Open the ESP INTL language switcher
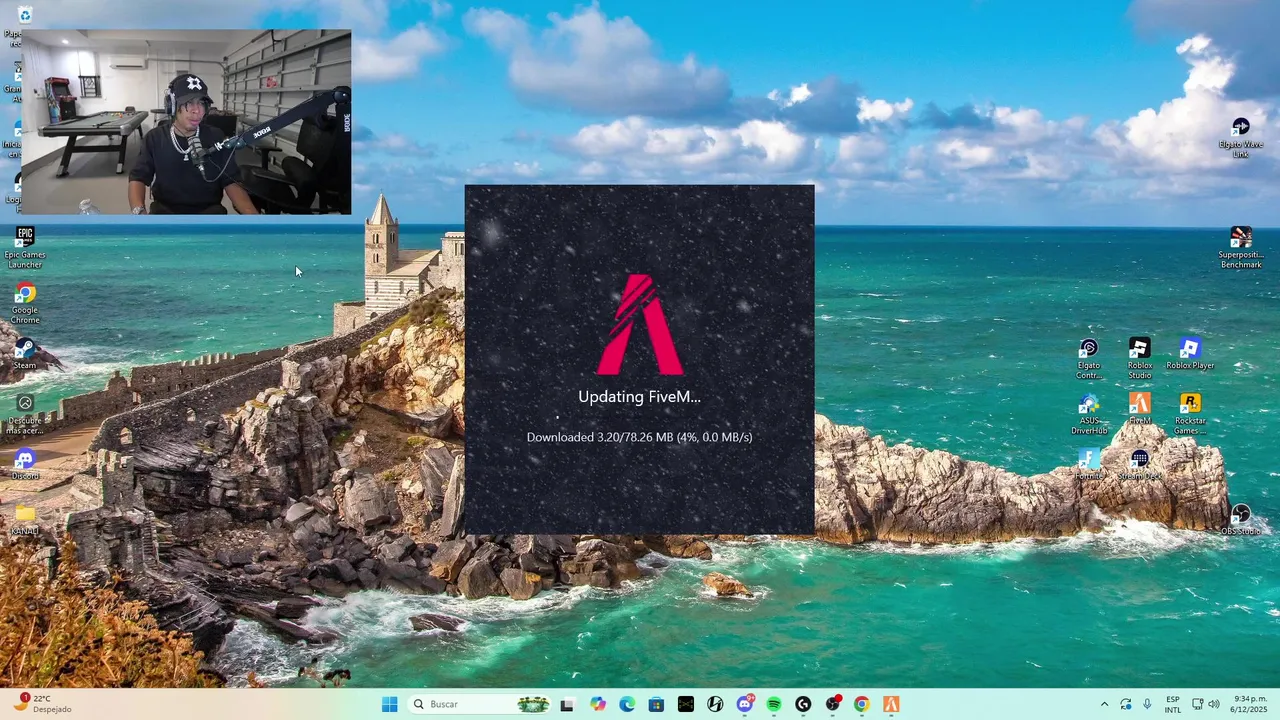 pyautogui.click(x=1173, y=704)
